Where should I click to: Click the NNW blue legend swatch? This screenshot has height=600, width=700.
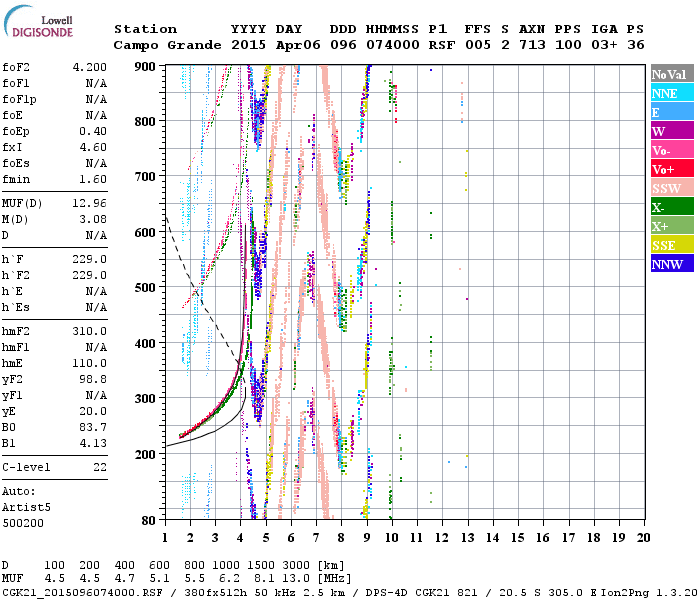(x=672, y=263)
